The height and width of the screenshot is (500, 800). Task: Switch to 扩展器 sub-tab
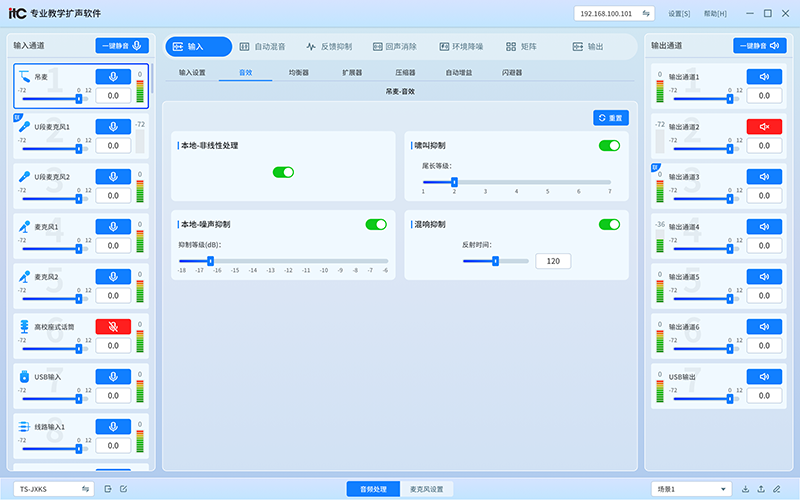(352, 72)
